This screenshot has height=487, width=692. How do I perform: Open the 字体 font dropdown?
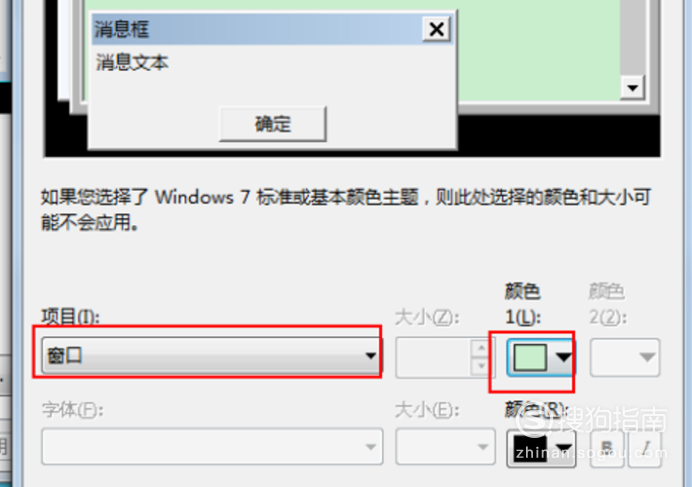tap(212, 446)
